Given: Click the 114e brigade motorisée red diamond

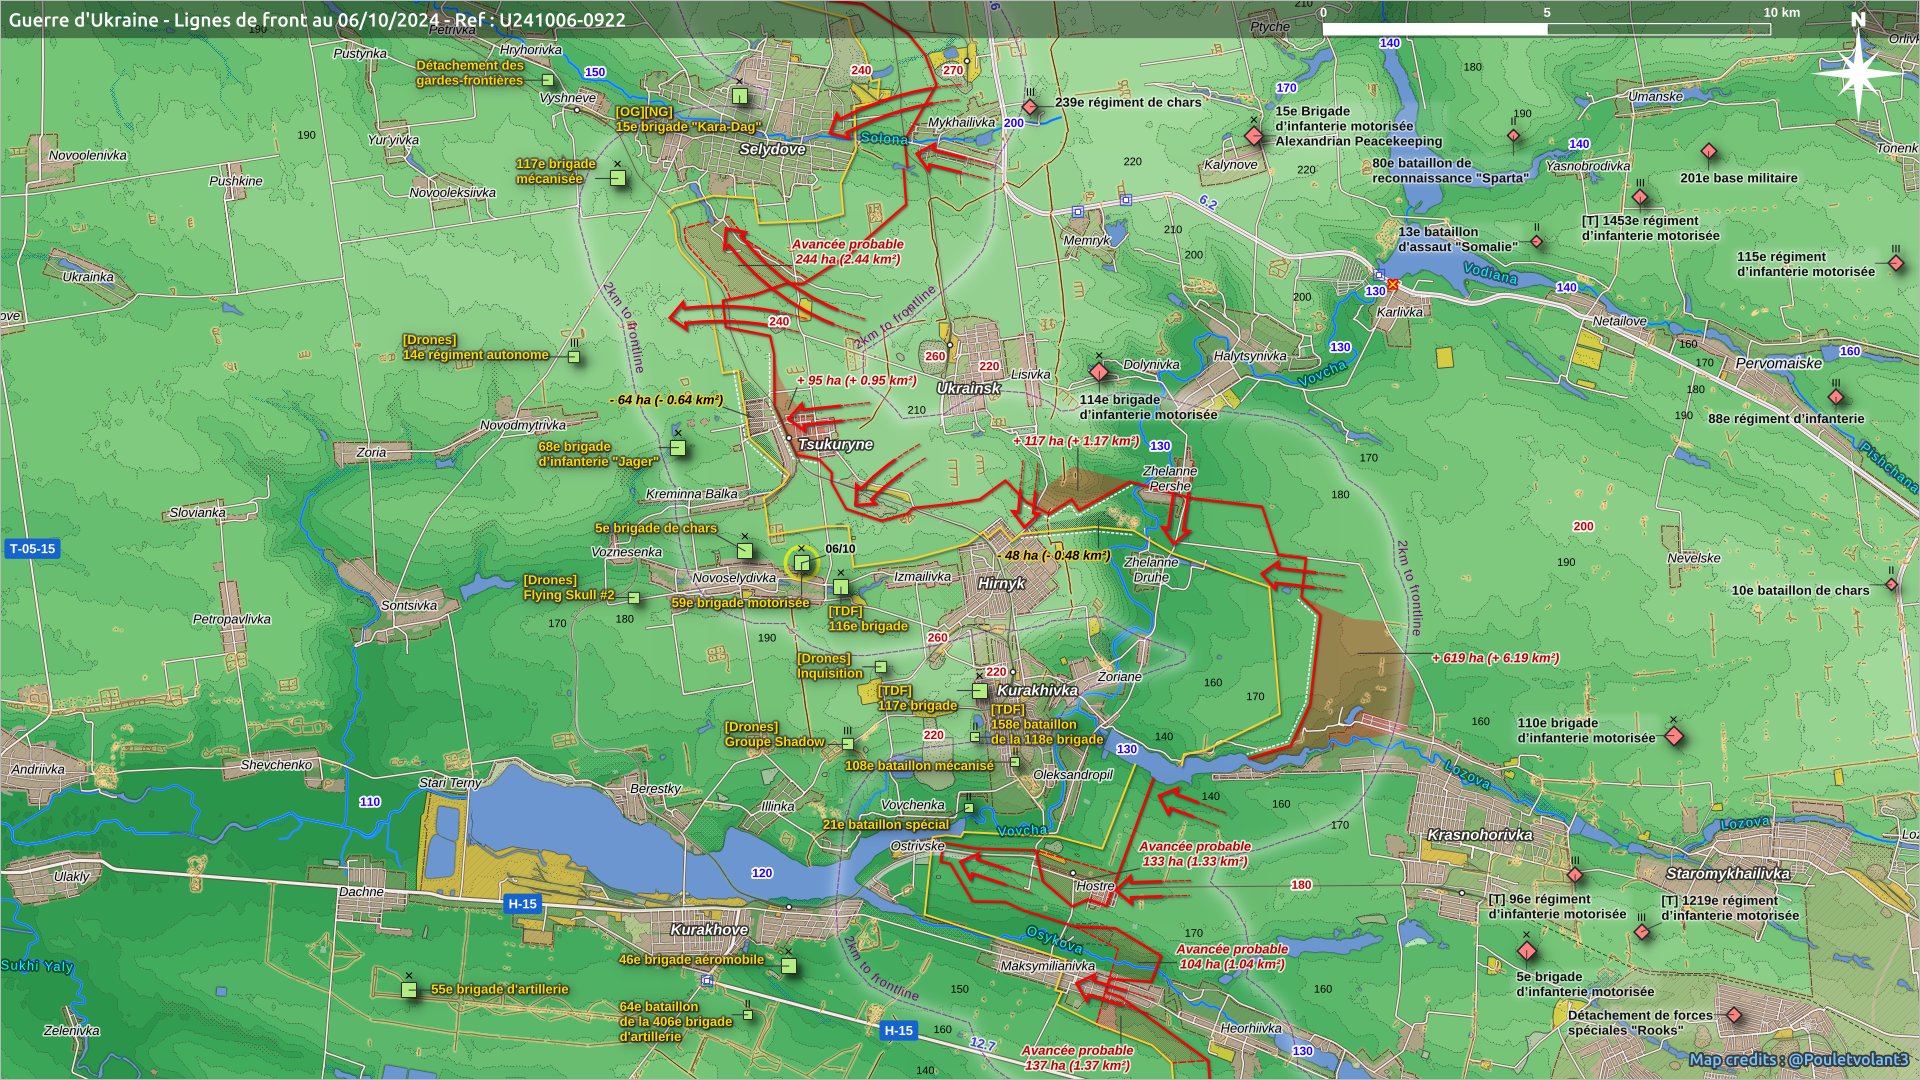Looking at the screenshot, I should (1099, 373).
